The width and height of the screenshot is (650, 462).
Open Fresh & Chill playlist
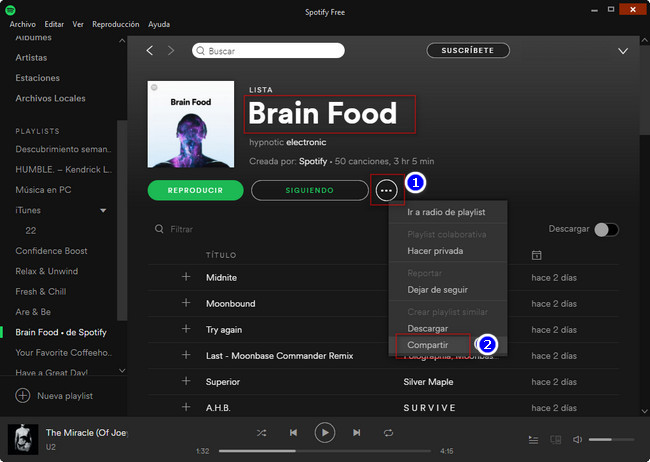click(41, 292)
